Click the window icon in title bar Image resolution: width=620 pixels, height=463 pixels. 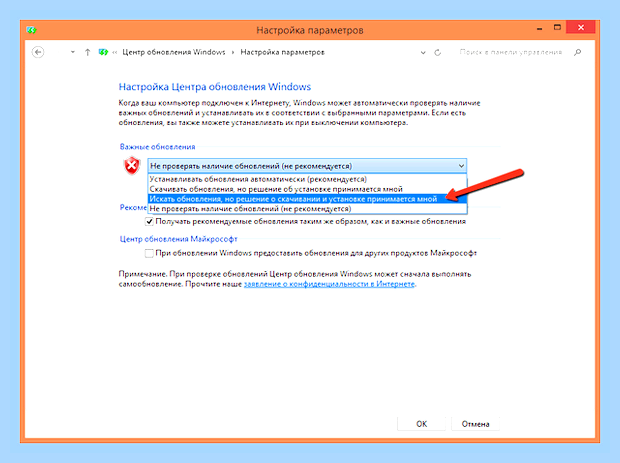31,30
